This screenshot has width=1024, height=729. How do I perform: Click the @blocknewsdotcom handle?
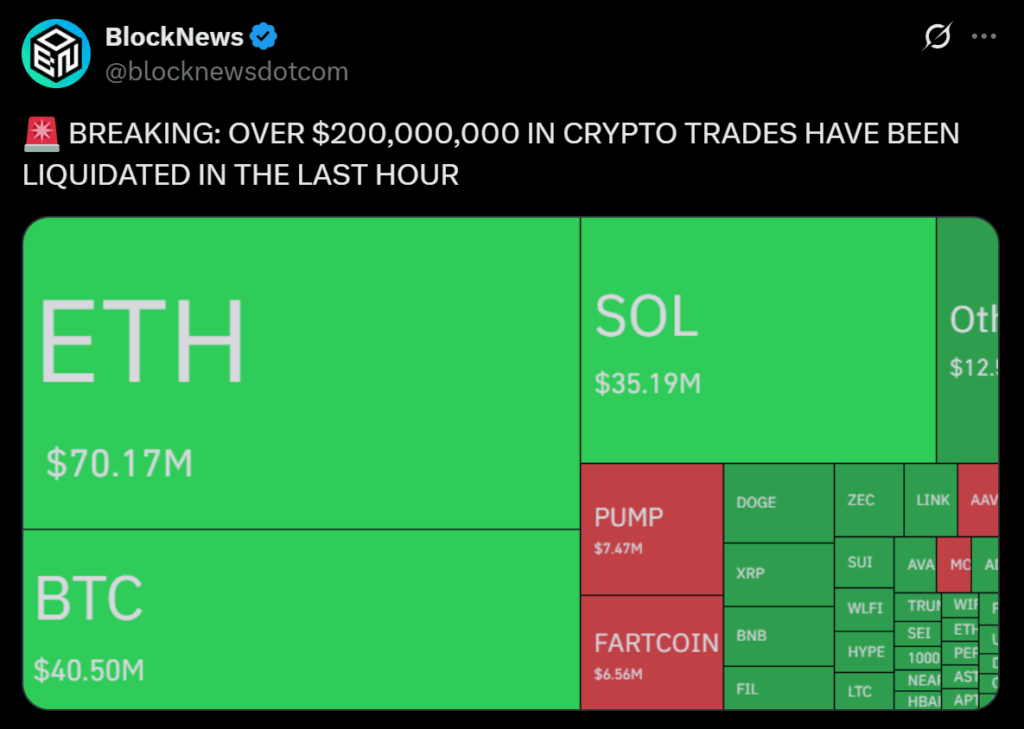pyautogui.click(x=226, y=71)
